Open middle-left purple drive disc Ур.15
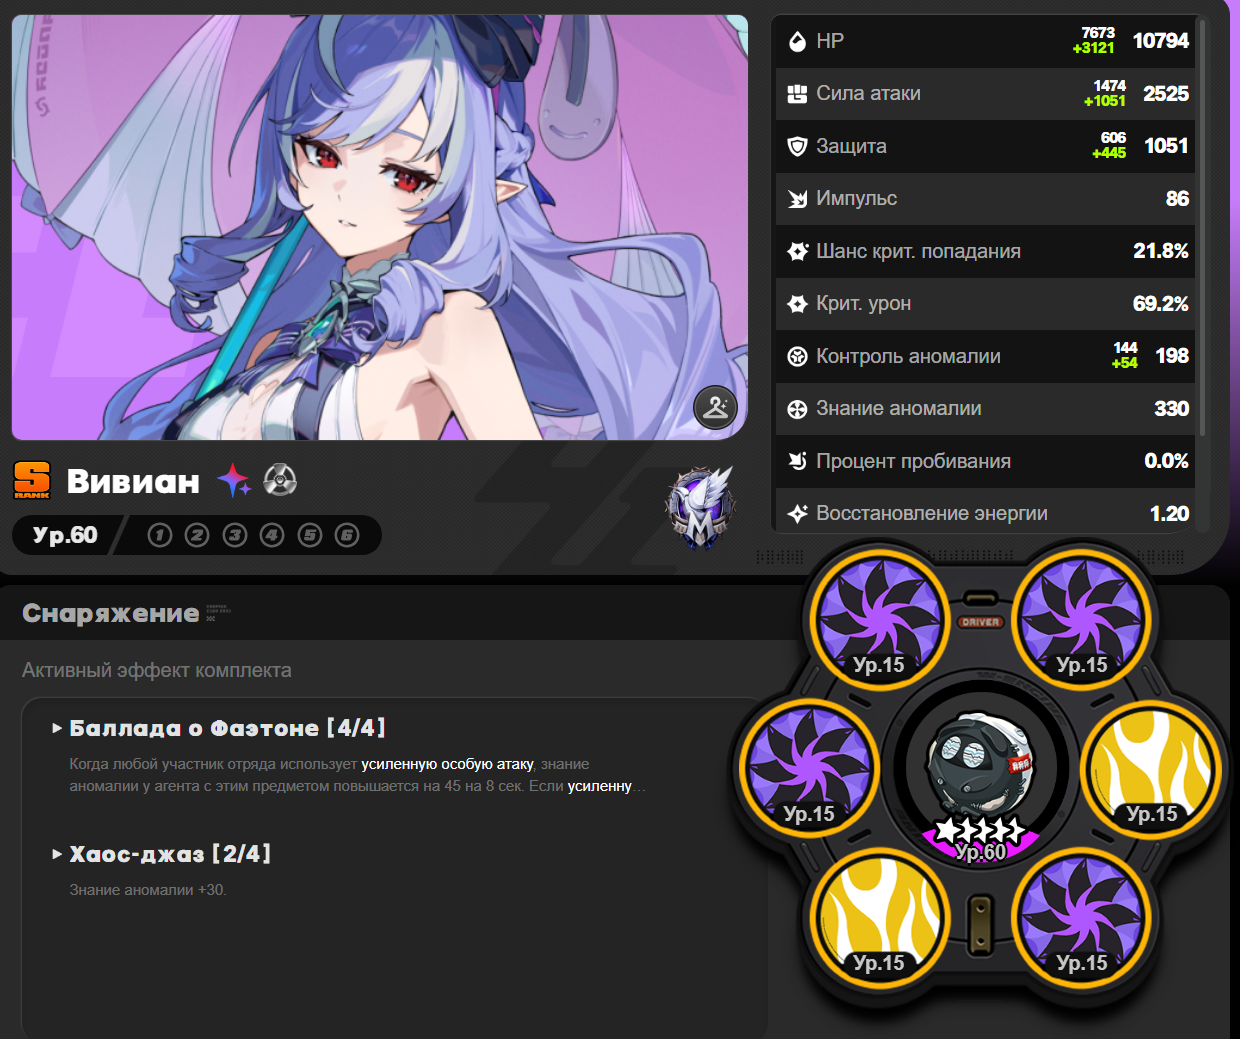Image resolution: width=1240 pixels, height=1039 pixels. point(809,767)
